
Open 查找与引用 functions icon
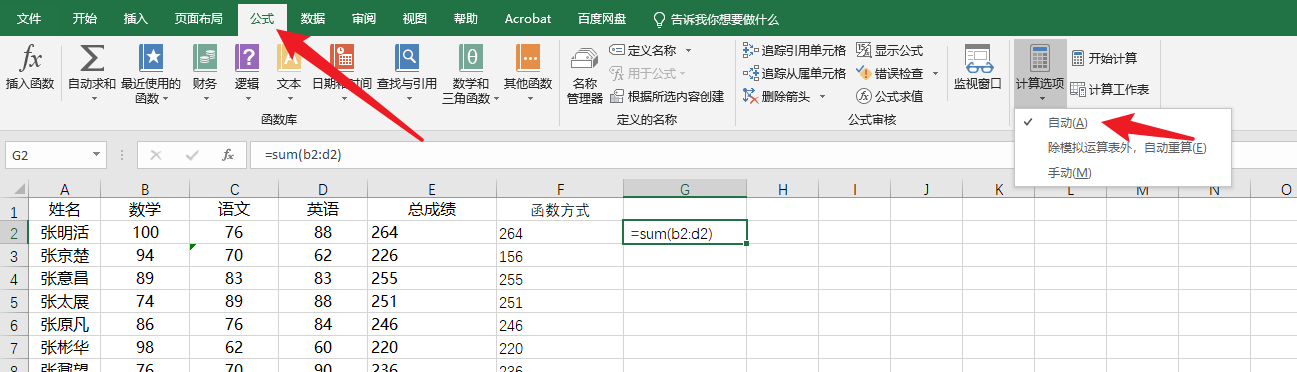point(407,57)
